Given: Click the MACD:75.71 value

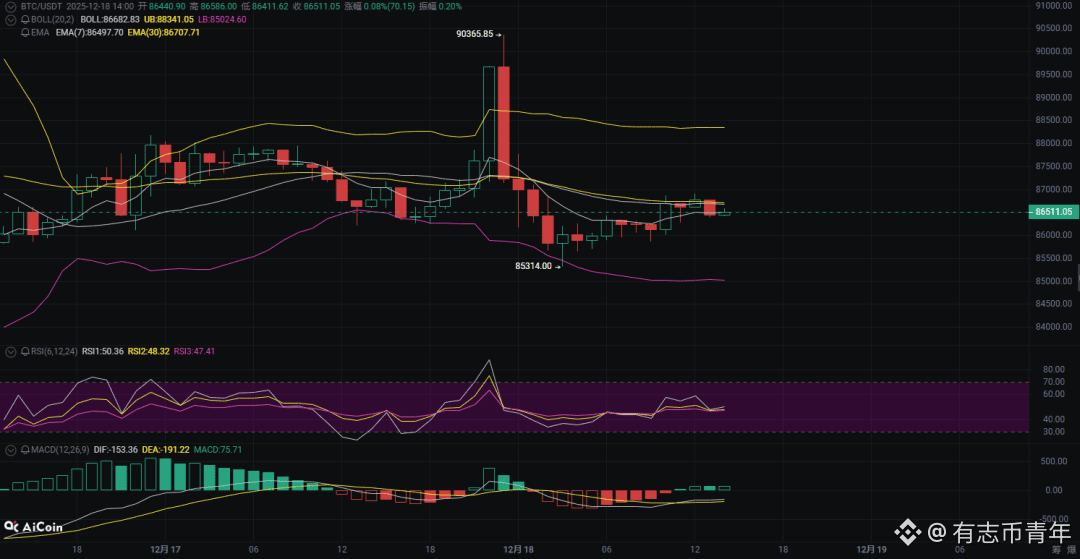Looking at the screenshot, I should [217, 450].
